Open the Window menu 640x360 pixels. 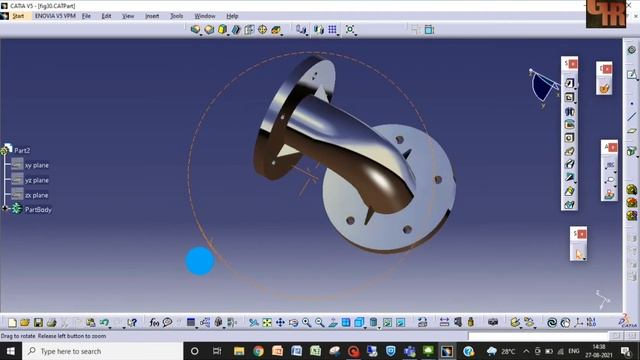coord(204,16)
